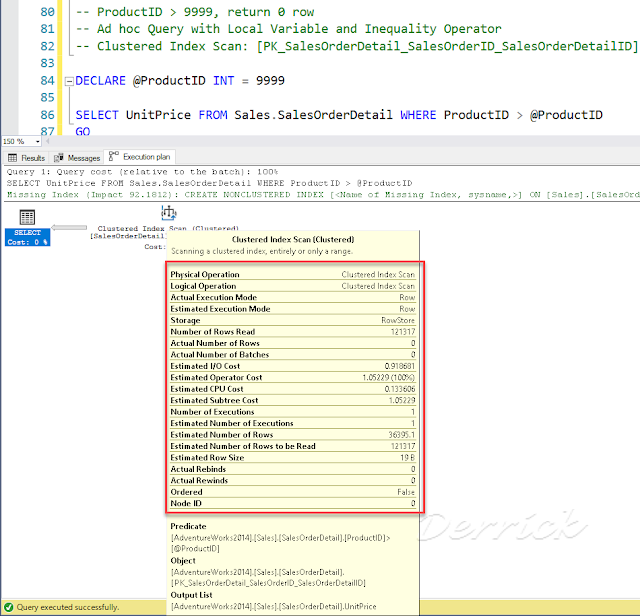This screenshot has width=640, height=616.
Task: Click the Messages tab icon
Action: tap(59, 158)
